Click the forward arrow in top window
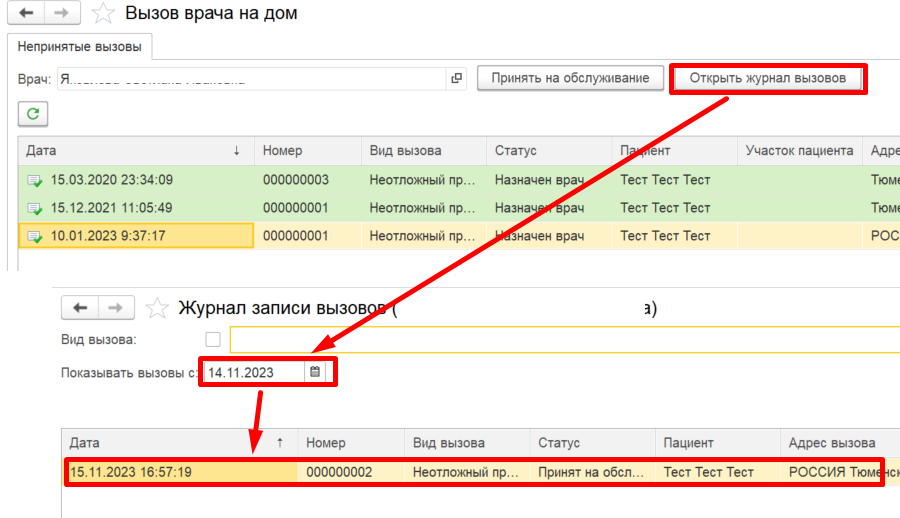This screenshot has height=518, width=900. pos(61,14)
